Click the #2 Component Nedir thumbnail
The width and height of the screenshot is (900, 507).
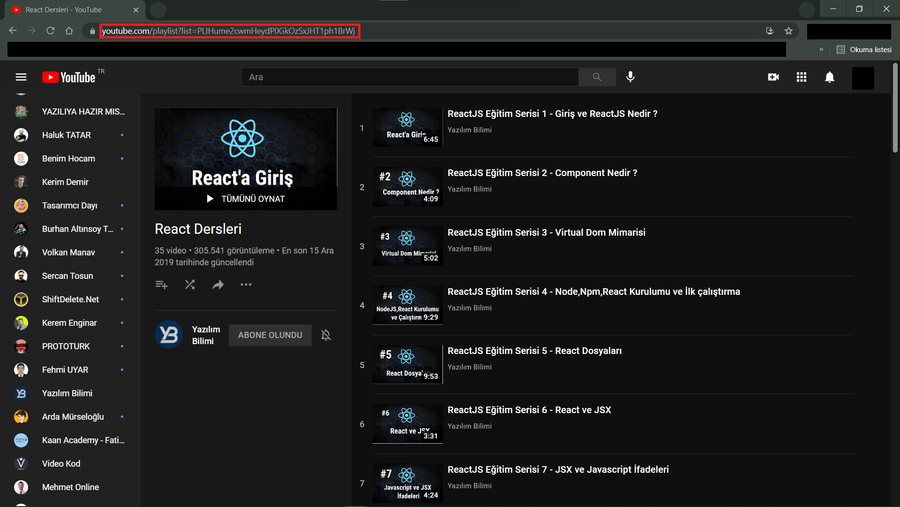[x=408, y=187]
